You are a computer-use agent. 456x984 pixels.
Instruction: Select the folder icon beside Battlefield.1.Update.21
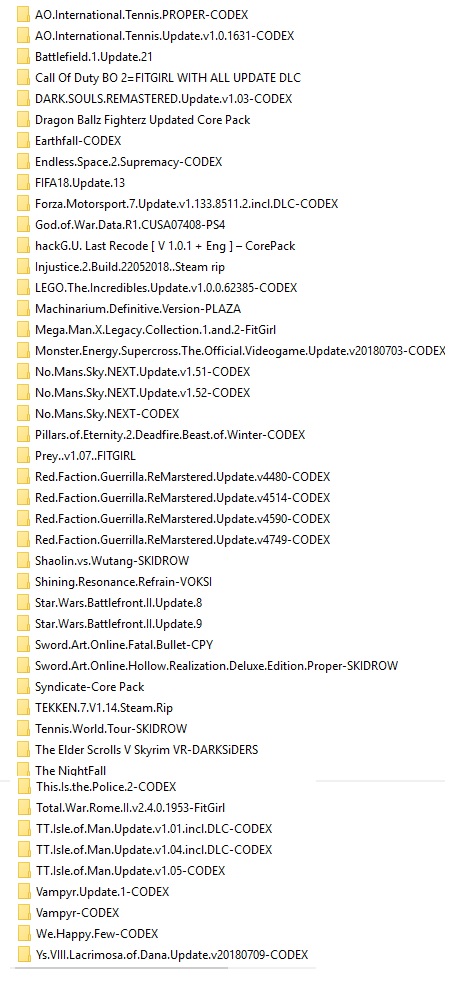(x=23, y=56)
